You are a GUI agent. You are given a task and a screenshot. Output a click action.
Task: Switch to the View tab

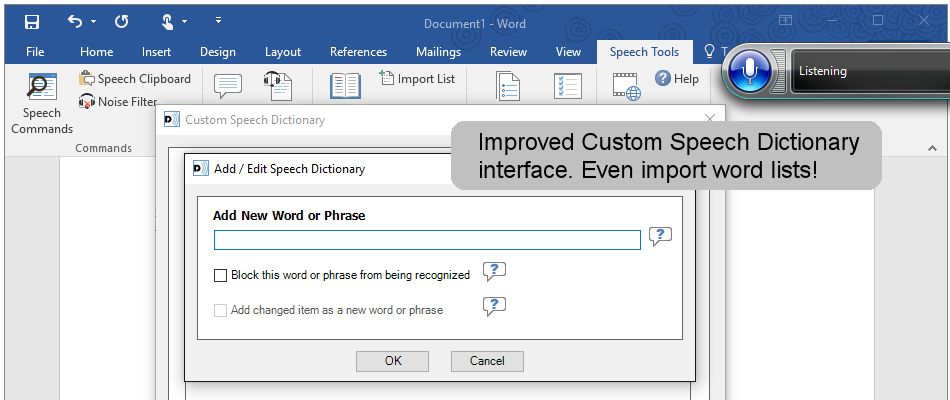(x=568, y=52)
